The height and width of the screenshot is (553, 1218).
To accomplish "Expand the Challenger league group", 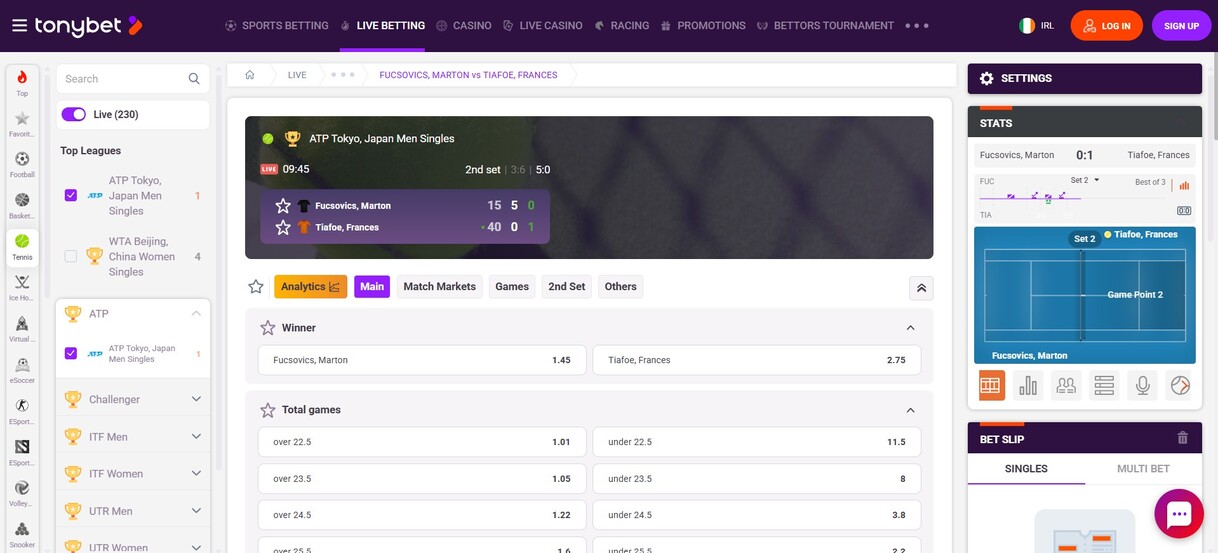I will coord(196,399).
